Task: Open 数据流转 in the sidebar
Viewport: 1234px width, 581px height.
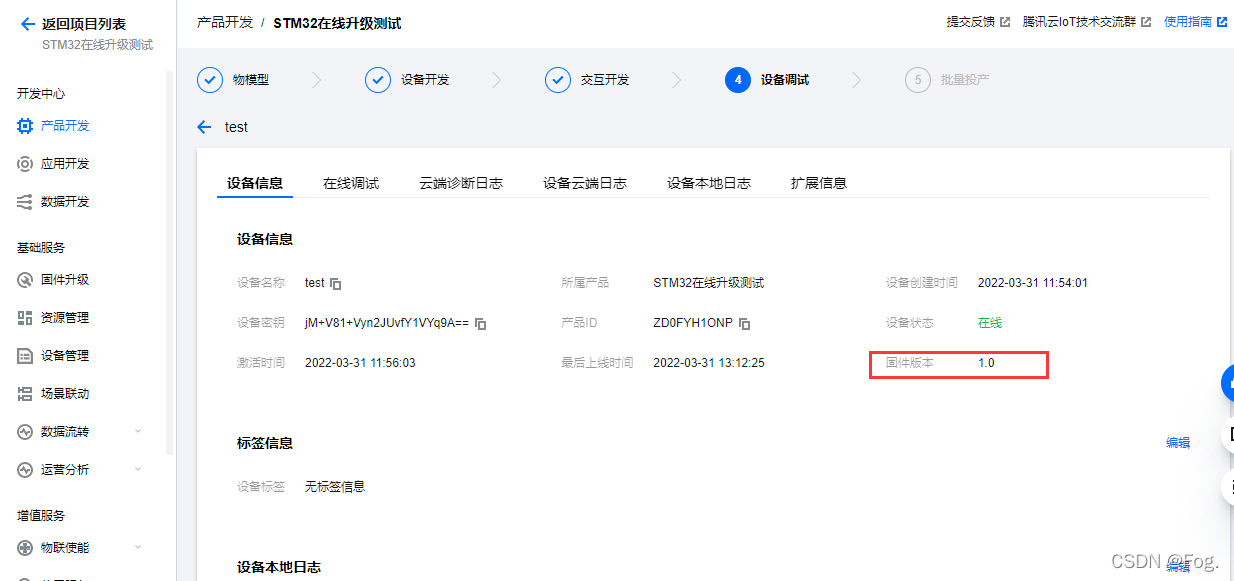Action: (x=54, y=432)
